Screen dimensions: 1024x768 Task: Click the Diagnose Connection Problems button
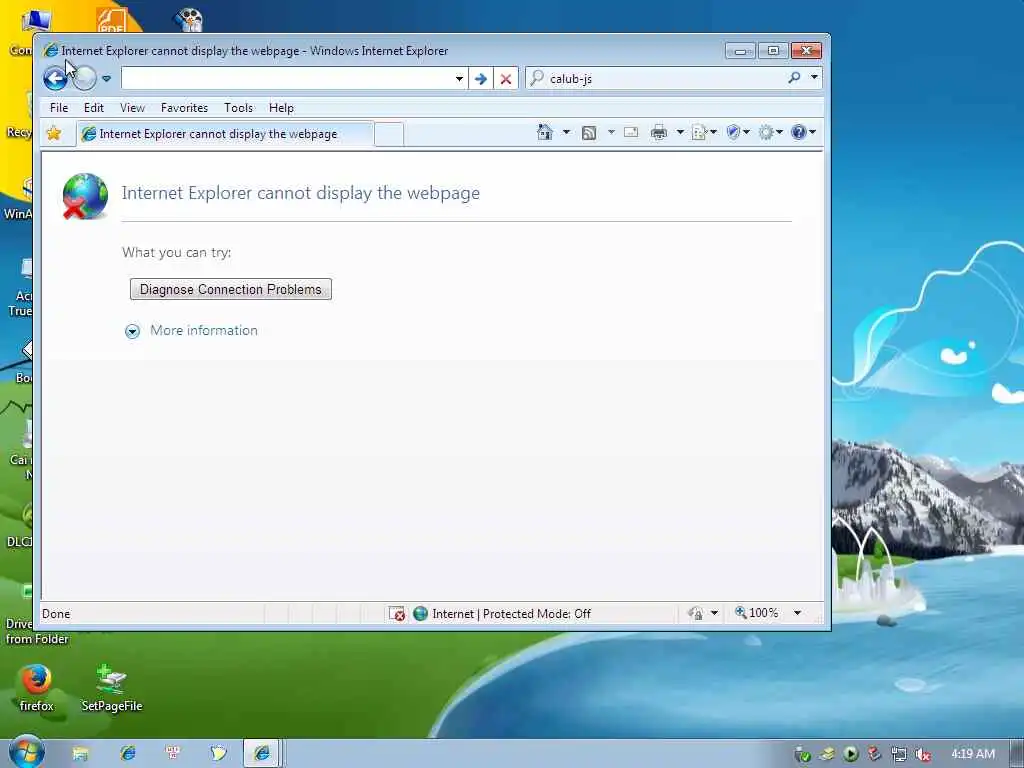(231, 289)
